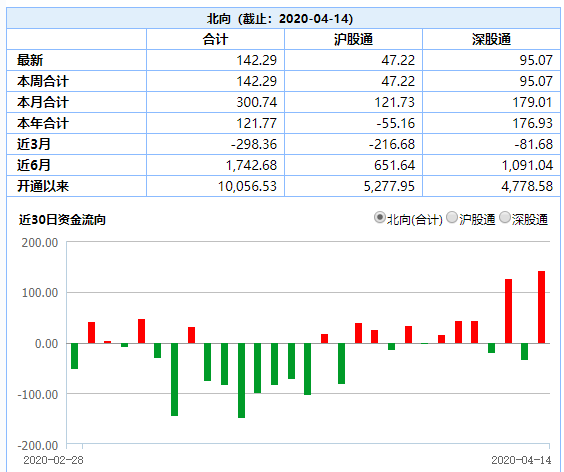Image resolution: width=564 pixels, height=472 pixels.
Task: Click the 开通以来 total value 10,056.53
Action: point(247,186)
